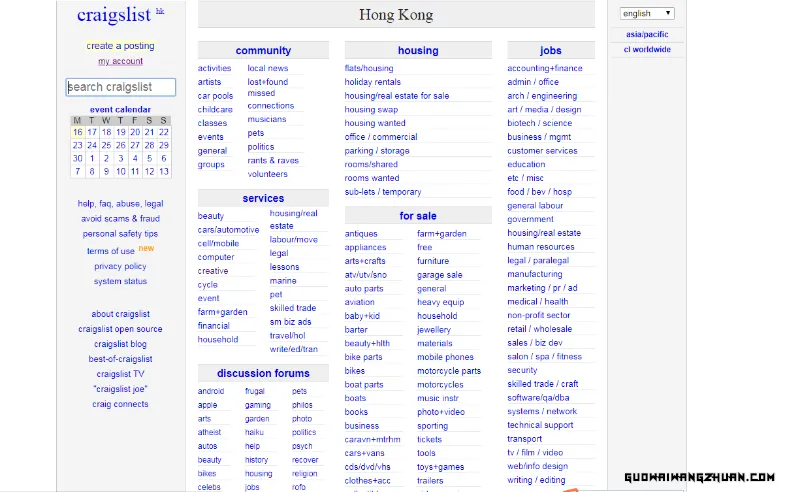This screenshot has width=785, height=492.
Task: Open parking / storage listings
Action: point(376,151)
